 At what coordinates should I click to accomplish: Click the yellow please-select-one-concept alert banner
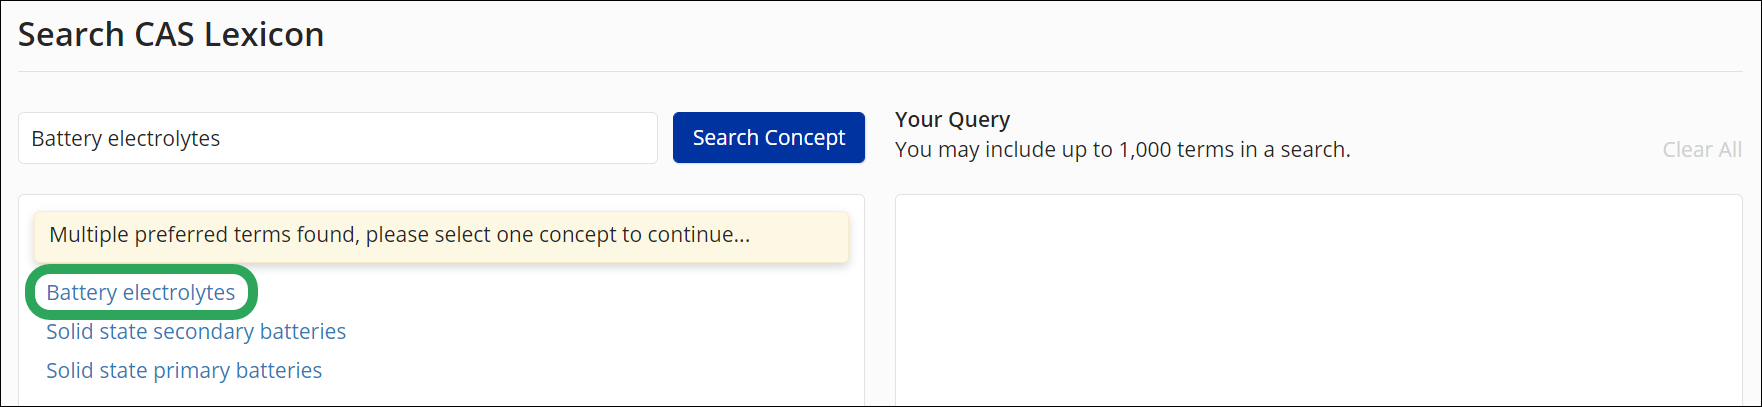coord(441,236)
